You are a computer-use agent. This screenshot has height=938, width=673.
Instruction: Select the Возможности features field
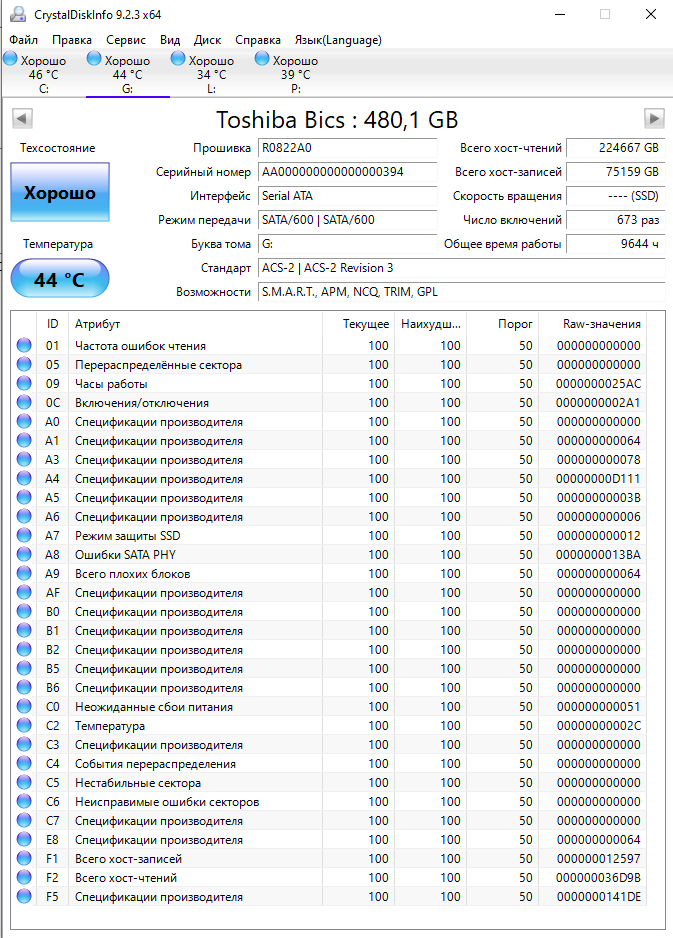[461, 292]
